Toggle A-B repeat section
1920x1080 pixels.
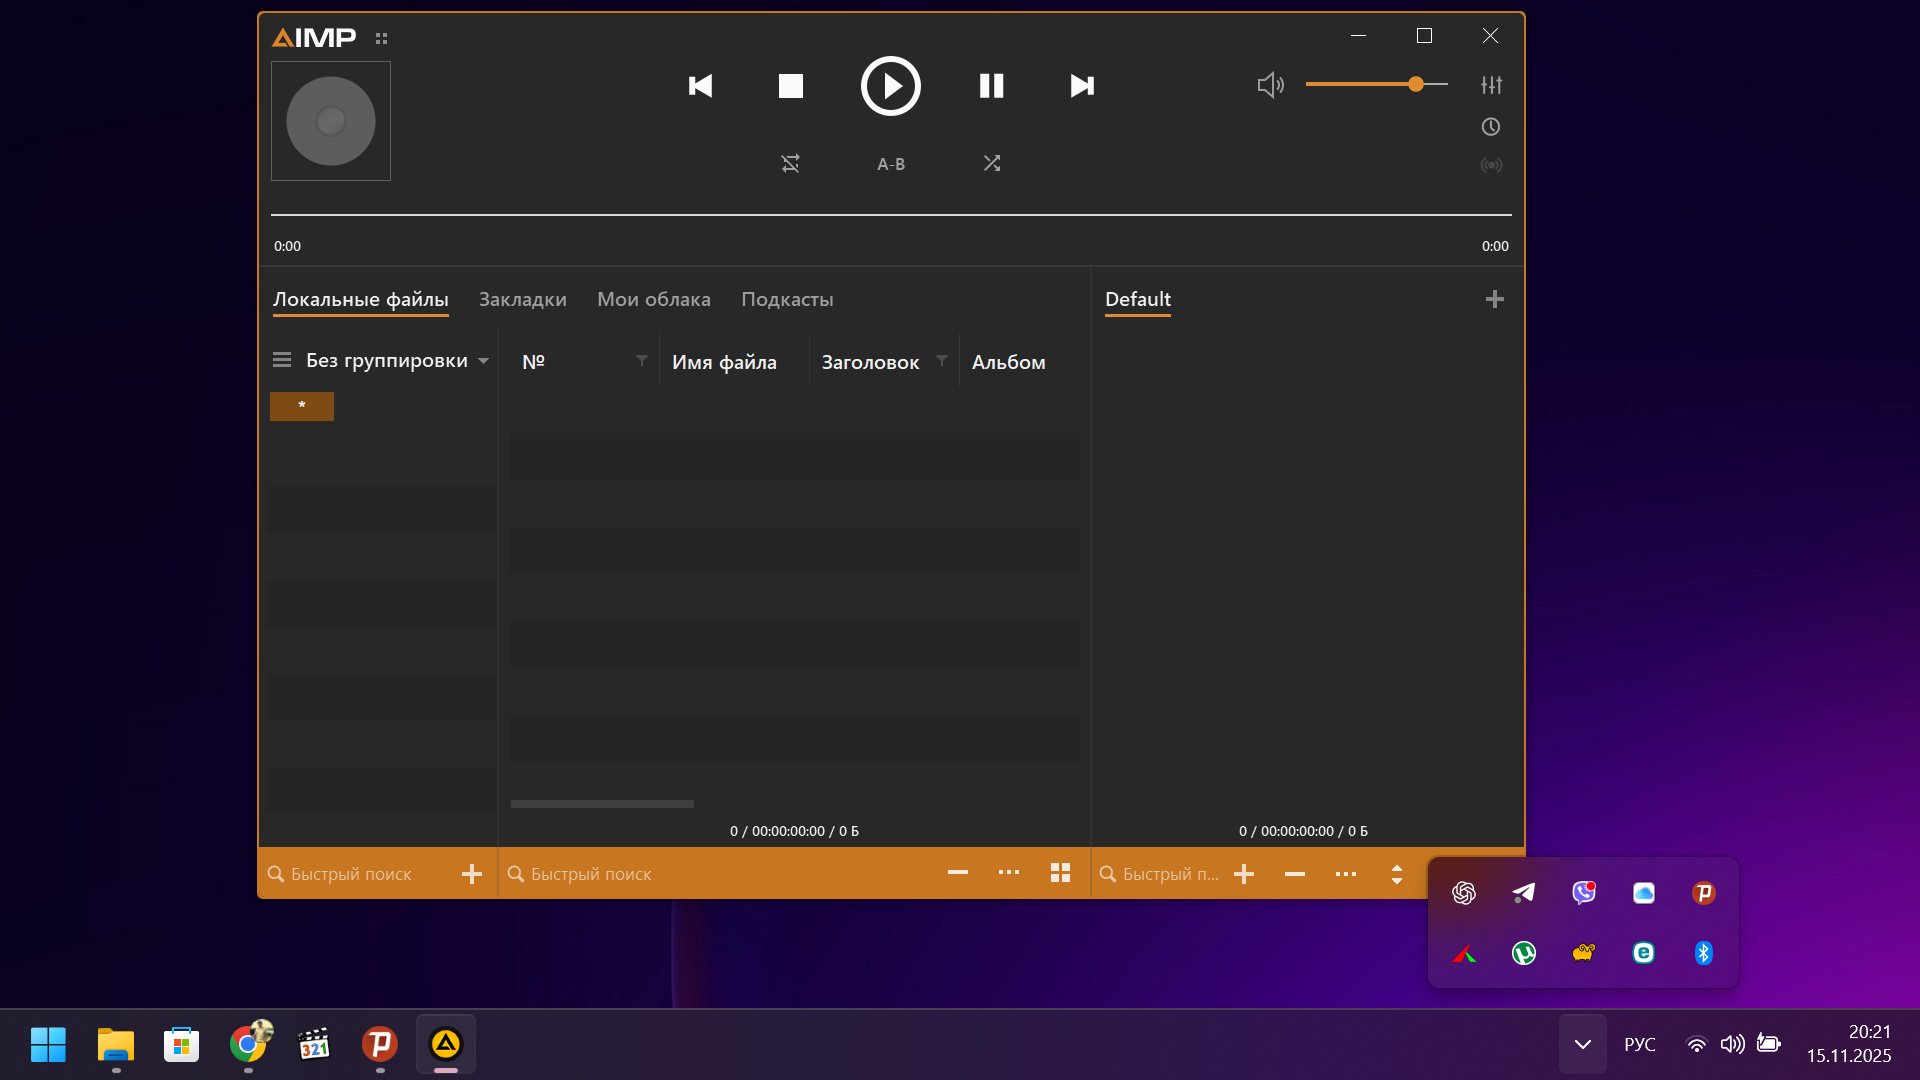pos(890,164)
